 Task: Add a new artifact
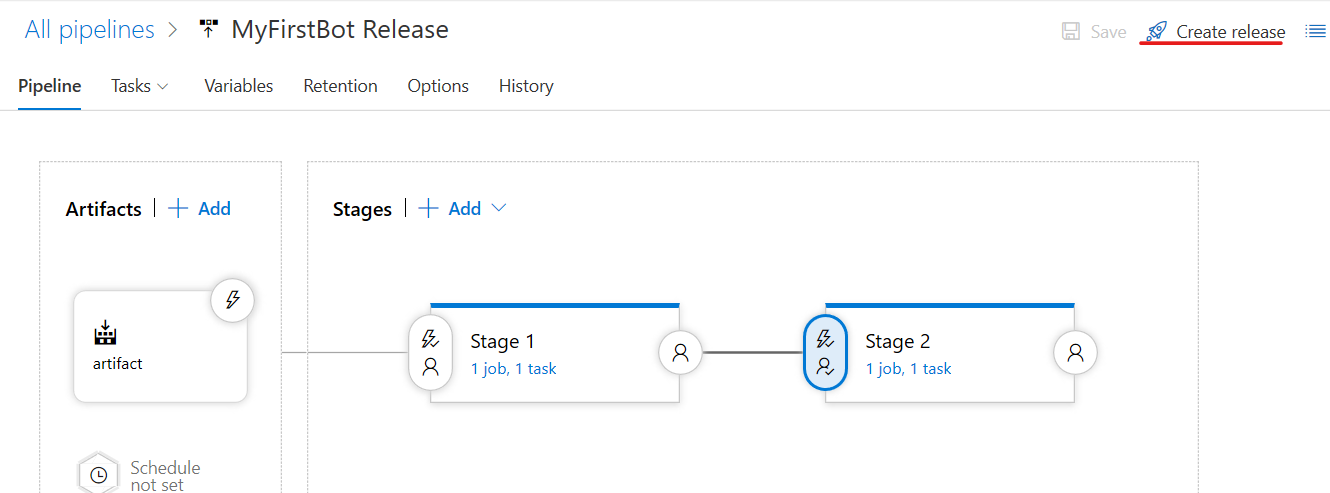[x=201, y=208]
